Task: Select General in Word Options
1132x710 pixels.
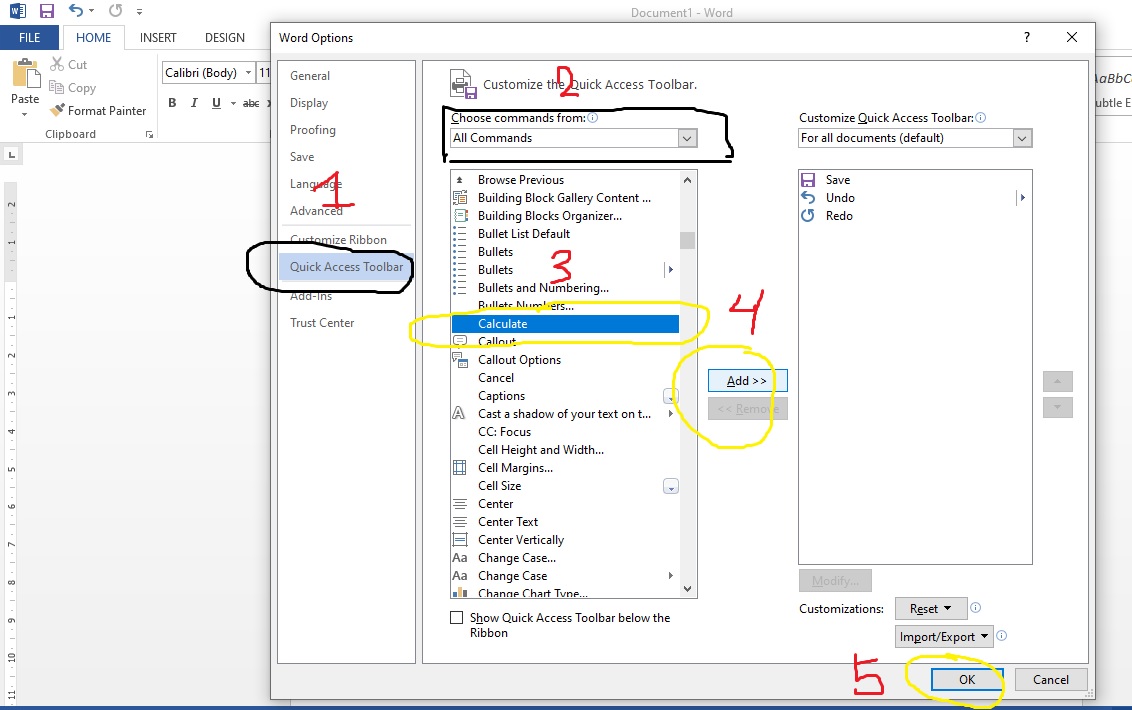Action: pos(310,76)
